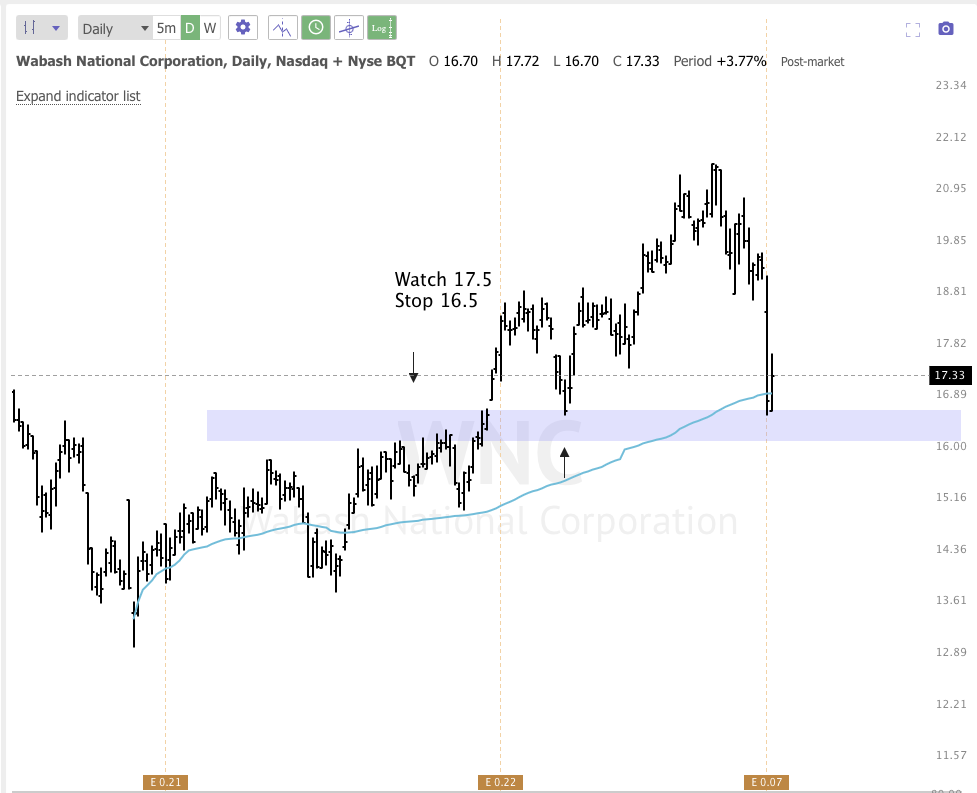Open the chart settings gear icon
Screen dimensions: 977x793
tap(242, 27)
